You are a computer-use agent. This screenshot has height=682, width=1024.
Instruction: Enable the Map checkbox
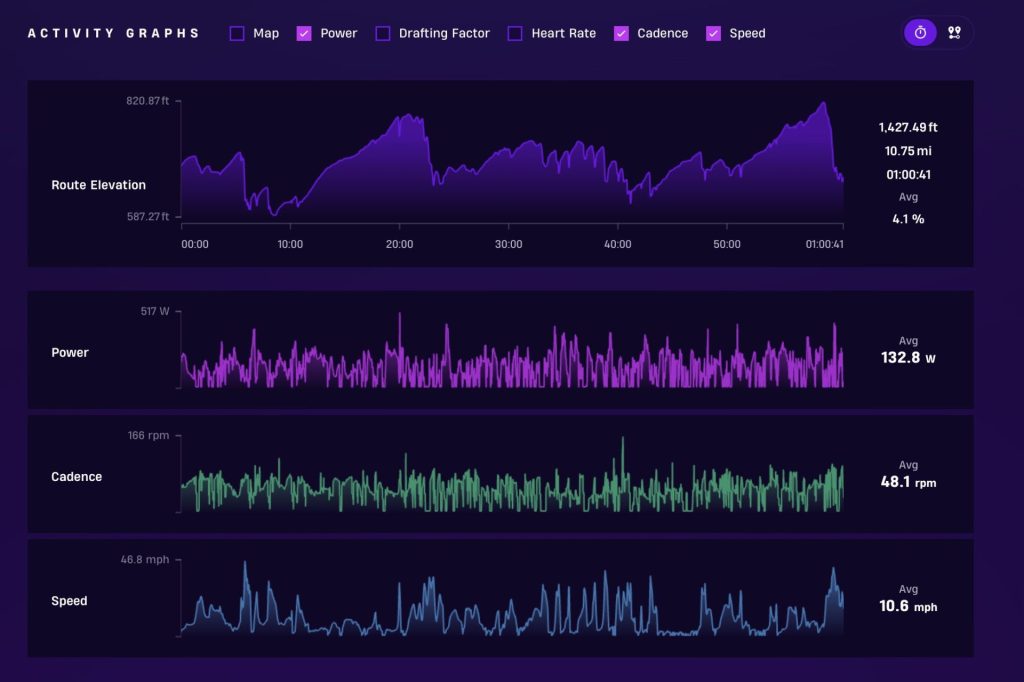(x=237, y=33)
